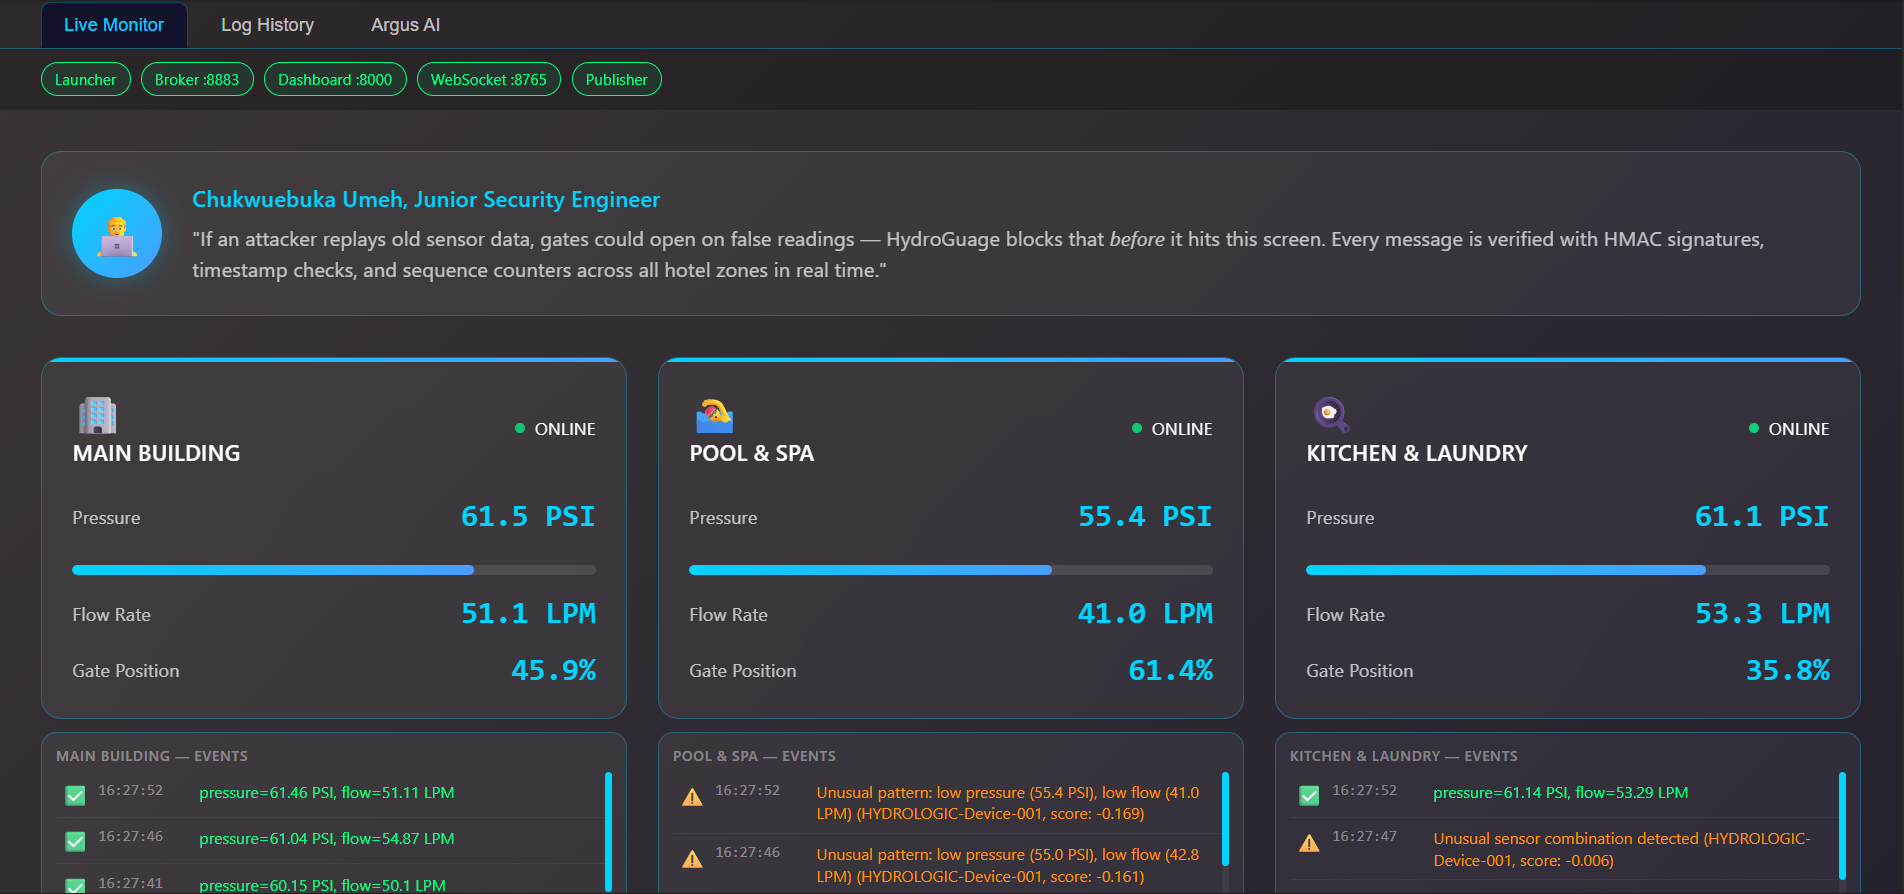Click the 53.3 LPM flow value
The width and height of the screenshot is (1904, 894).
(x=1762, y=613)
